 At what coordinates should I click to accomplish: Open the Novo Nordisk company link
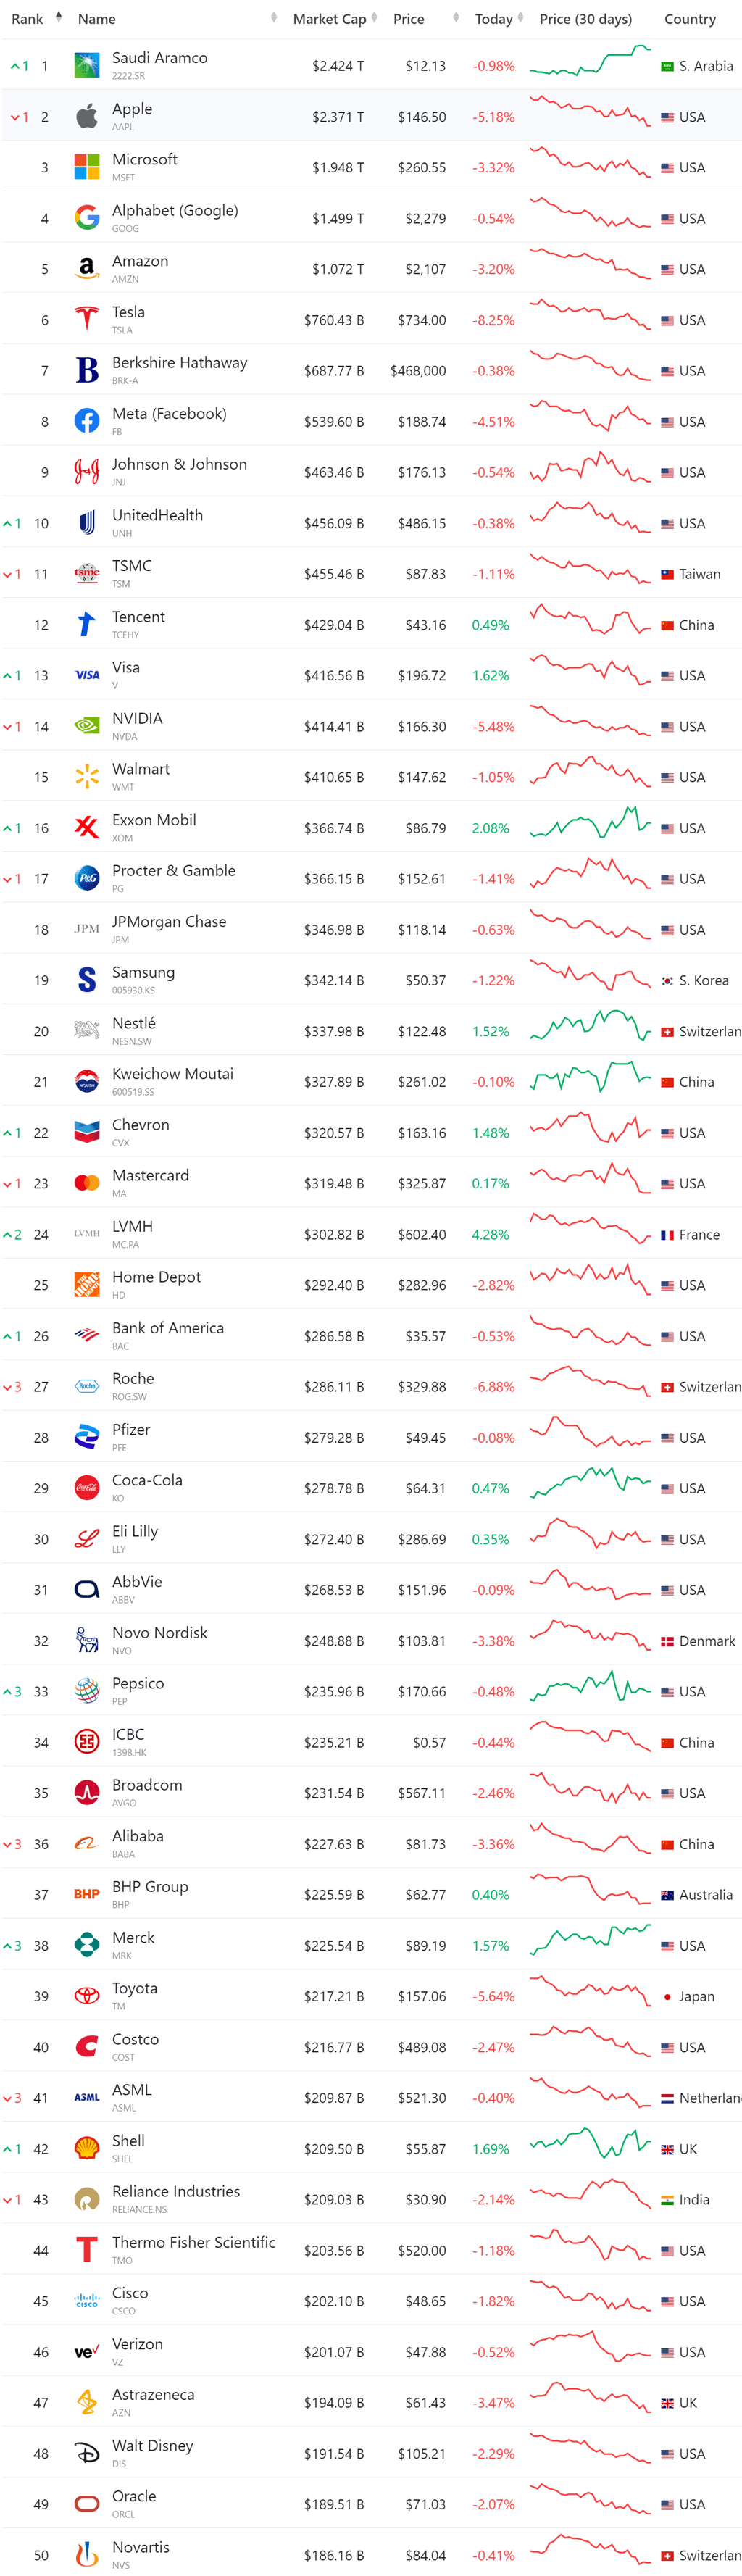tap(160, 1633)
